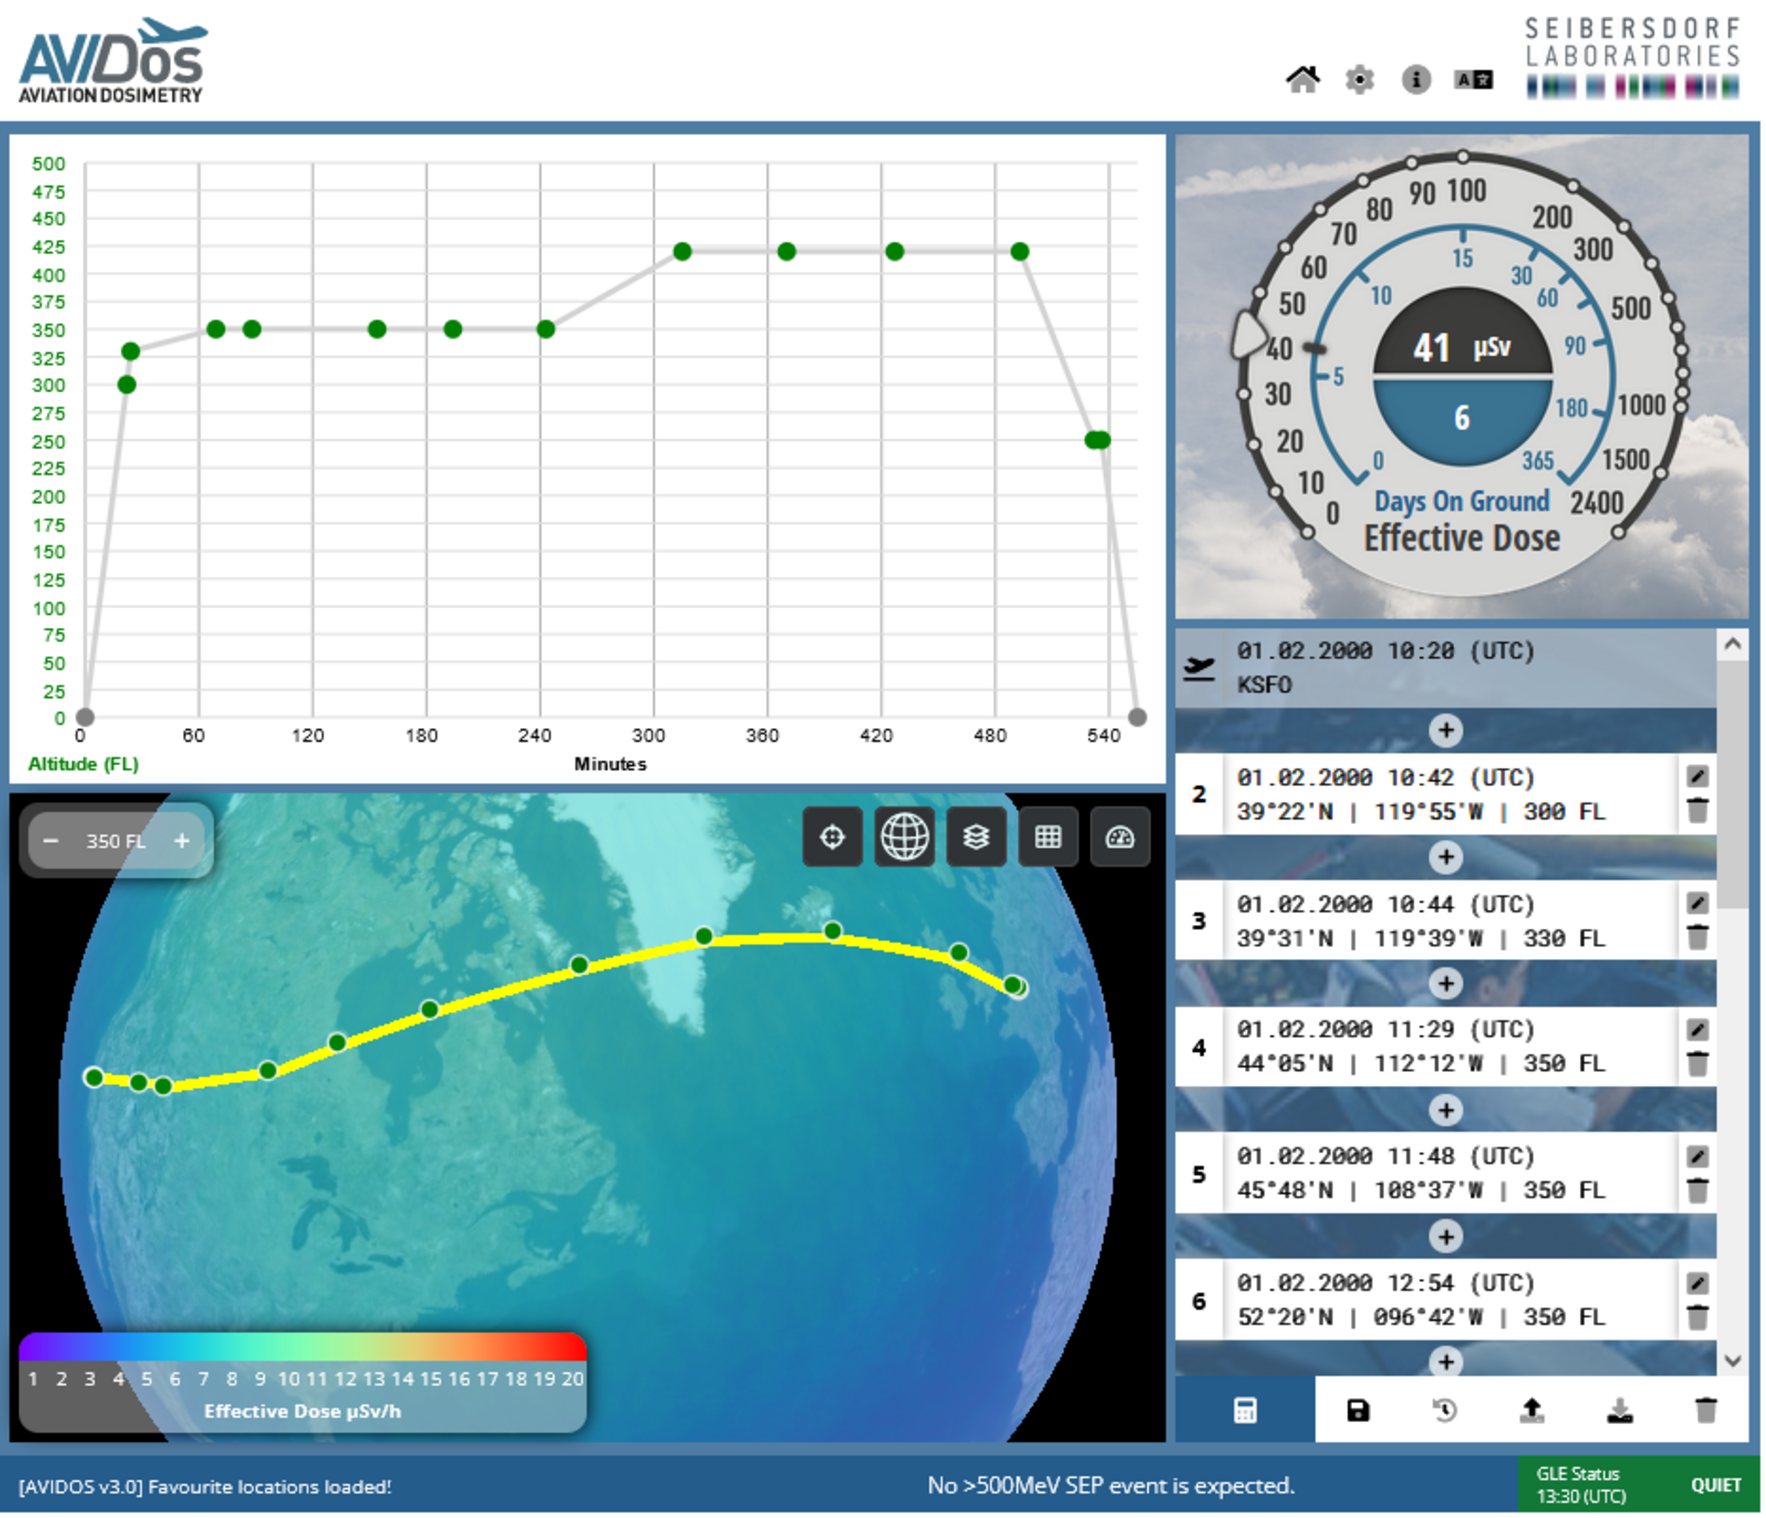The image size is (1766, 1518).
Task: Delete waypoint 3 at 10:44
Action: [1696, 937]
